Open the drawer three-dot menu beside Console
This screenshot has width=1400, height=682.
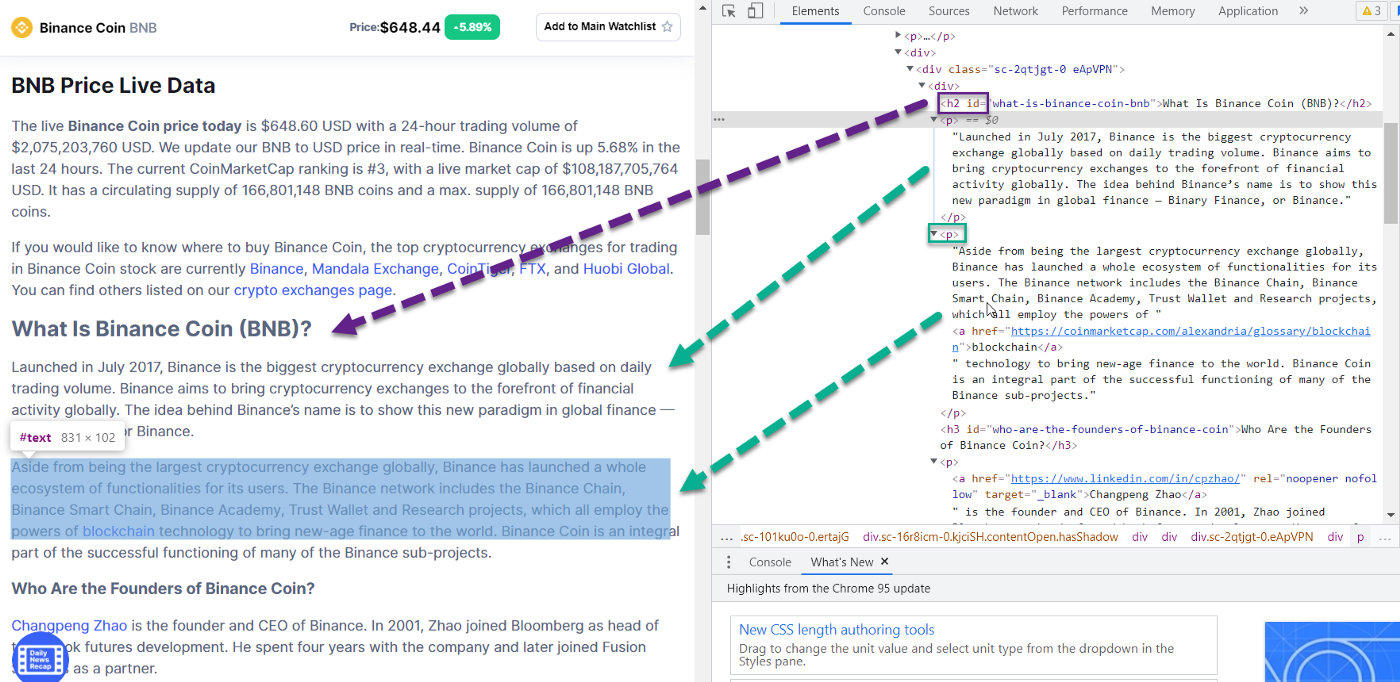(729, 562)
